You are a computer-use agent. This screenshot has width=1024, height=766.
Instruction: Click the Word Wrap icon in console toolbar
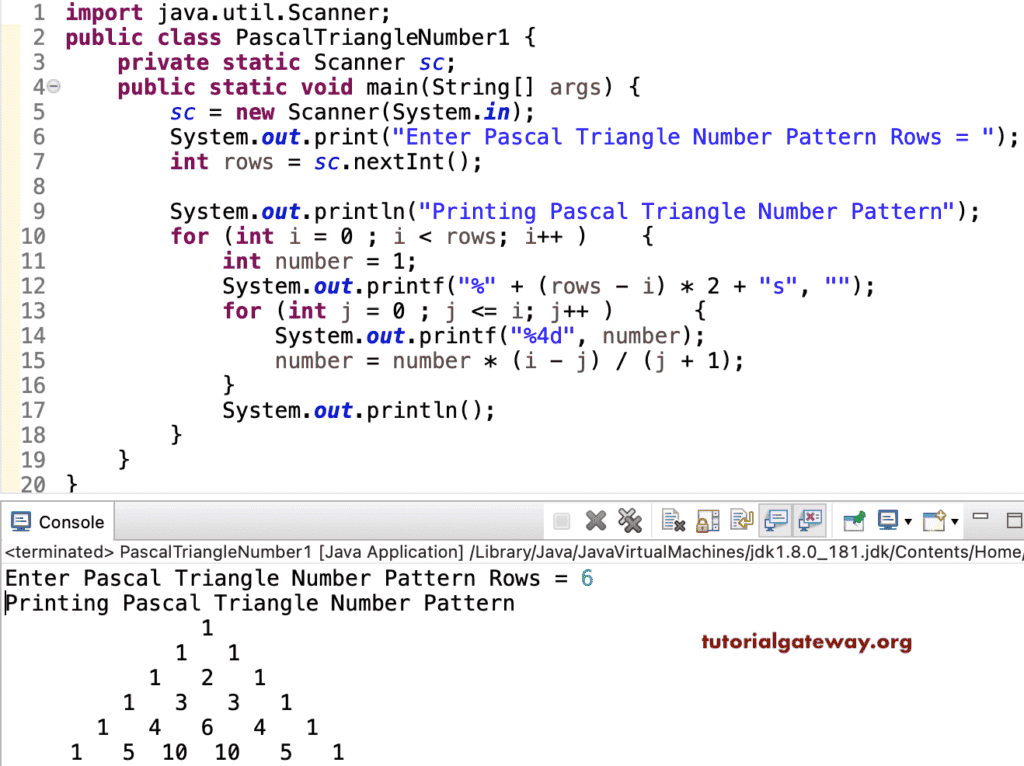741,520
